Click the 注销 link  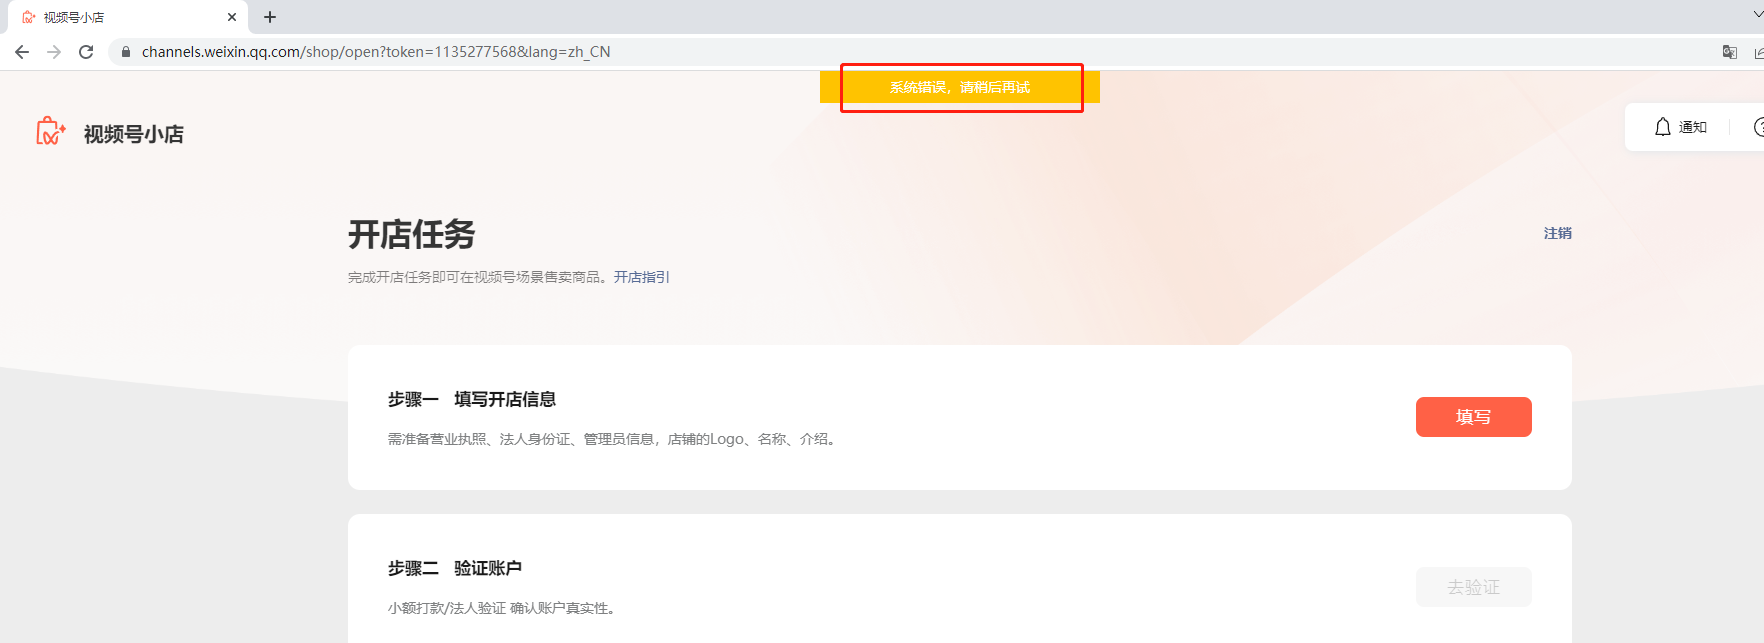[x=1557, y=233]
